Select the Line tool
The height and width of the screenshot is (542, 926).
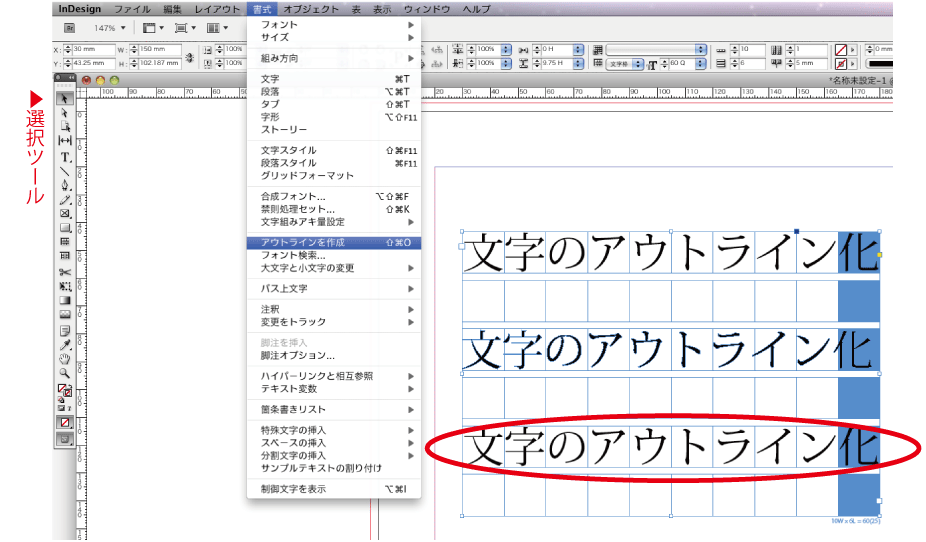click(66, 171)
